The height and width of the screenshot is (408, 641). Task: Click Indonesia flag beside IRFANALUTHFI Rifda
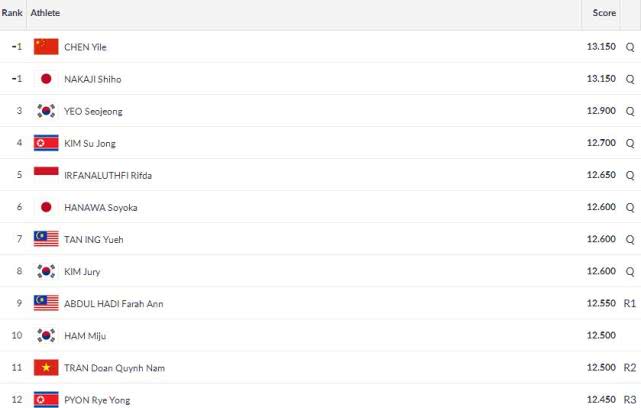[46, 175]
